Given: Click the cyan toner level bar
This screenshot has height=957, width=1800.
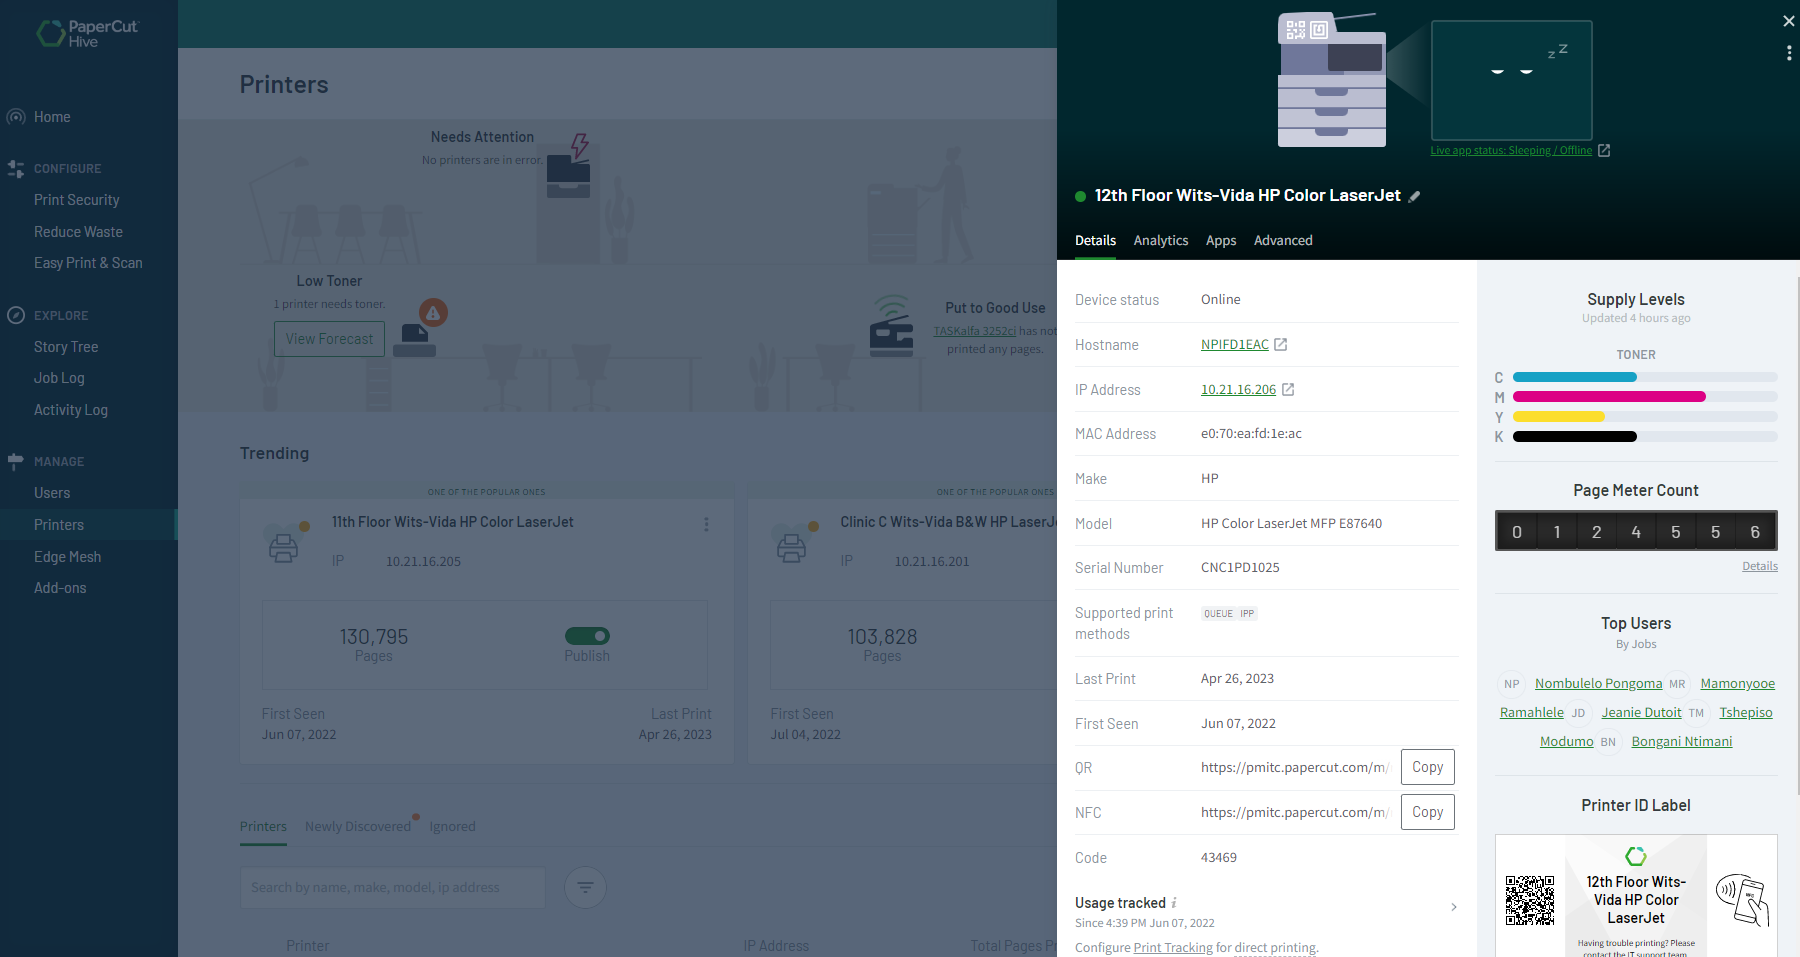Looking at the screenshot, I should (1645, 377).
